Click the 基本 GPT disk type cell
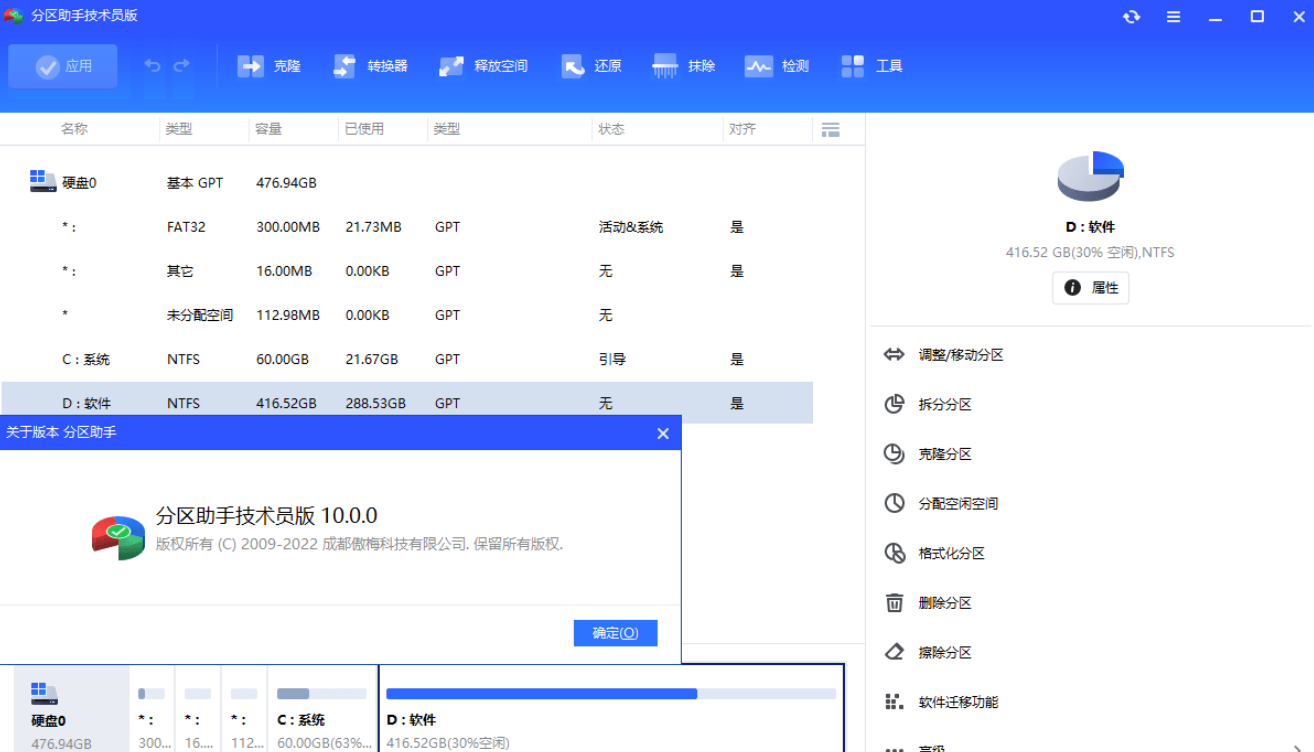This screenshot has height=752, width=1314. point(195,183)
